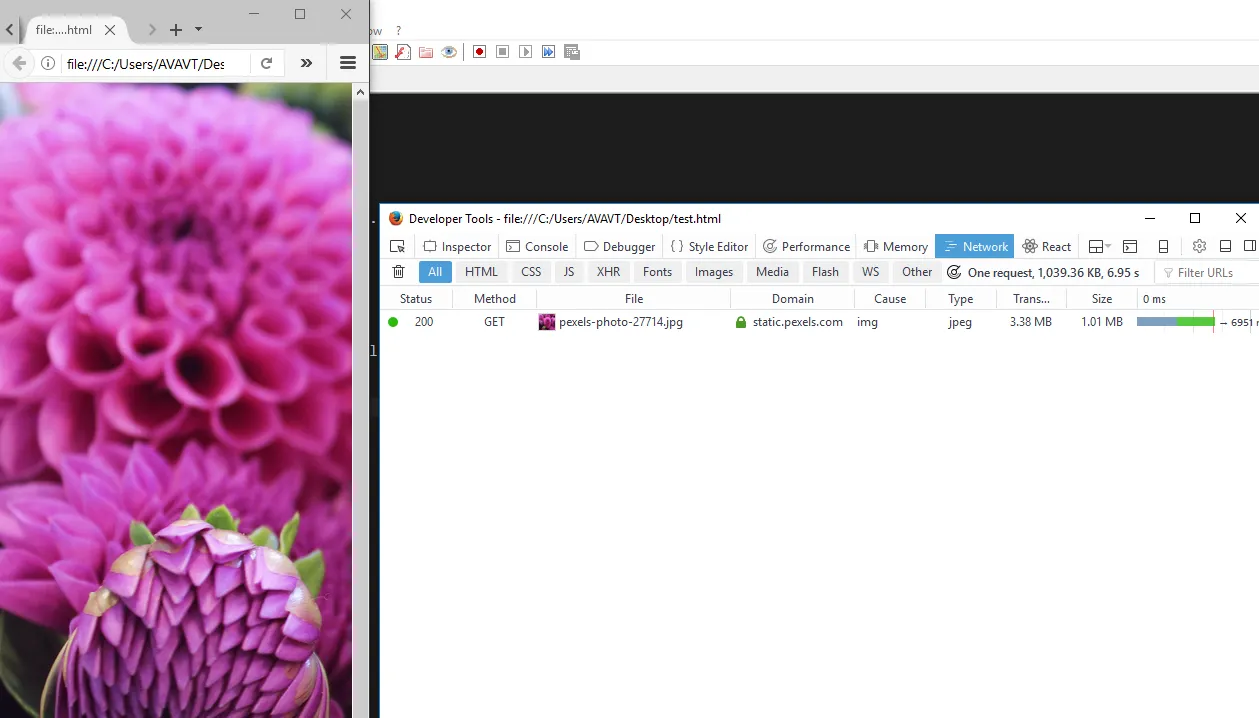Image resolution: width=1259 pixels, height=718 pixels.
Task: Toggle the Media network filter
Action: (x=772, y=272)
